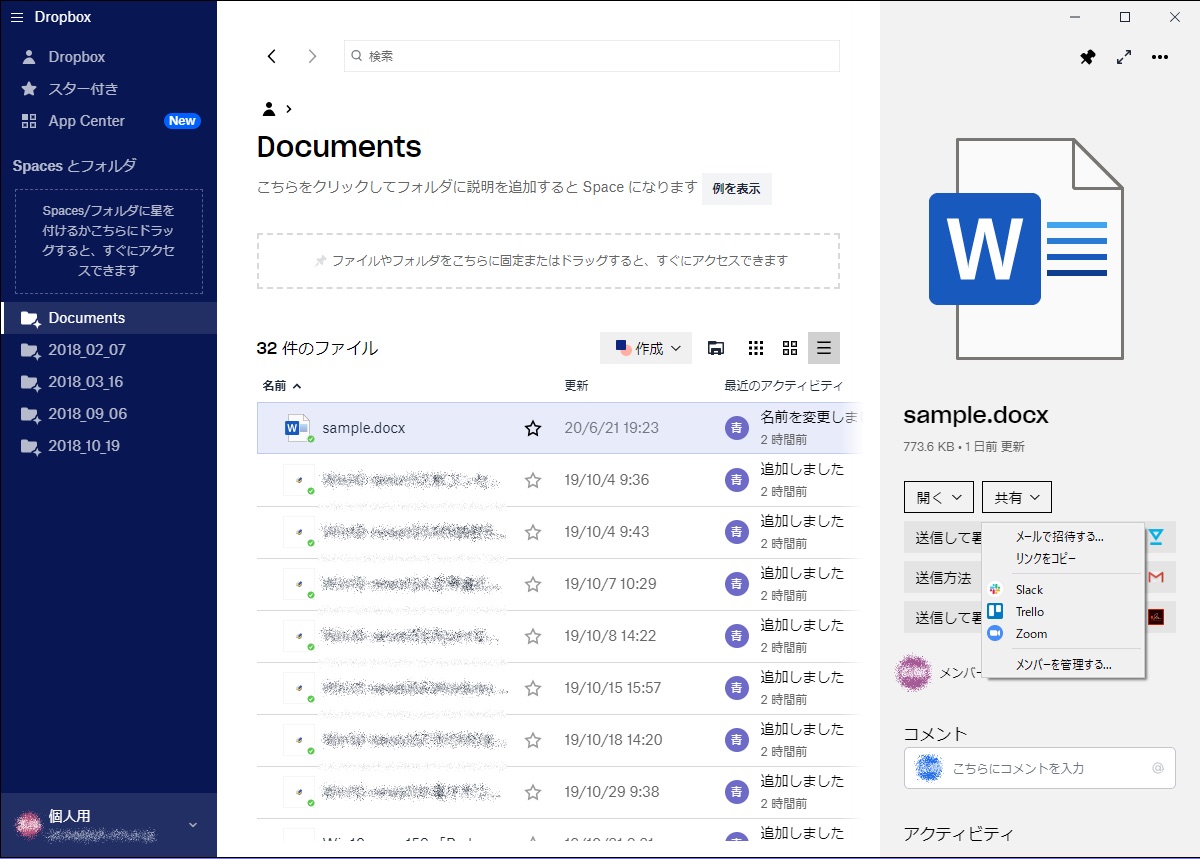The image size is (1200, 859).
Task: Click the Word icon of sample.docx row
Action: 299,428
